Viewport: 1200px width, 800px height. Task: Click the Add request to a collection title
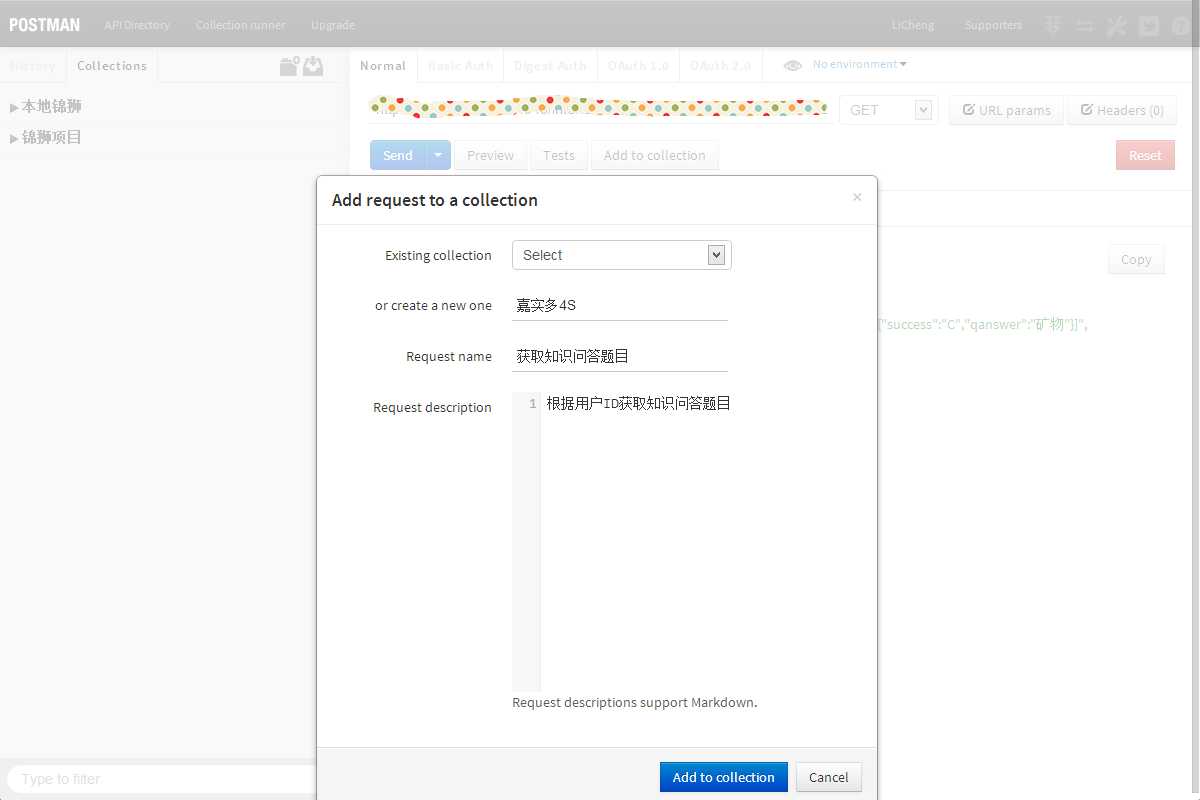coord(435,200)
